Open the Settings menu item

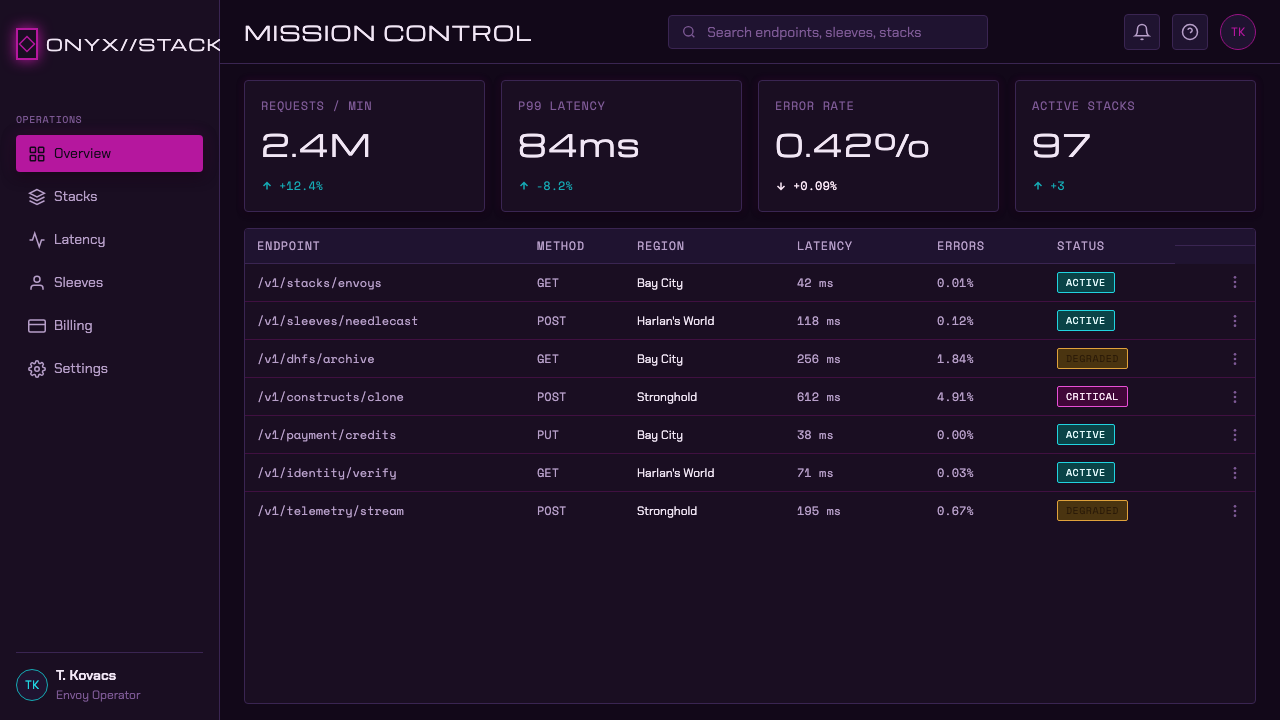pyautogui.click(x=109, y=369)
